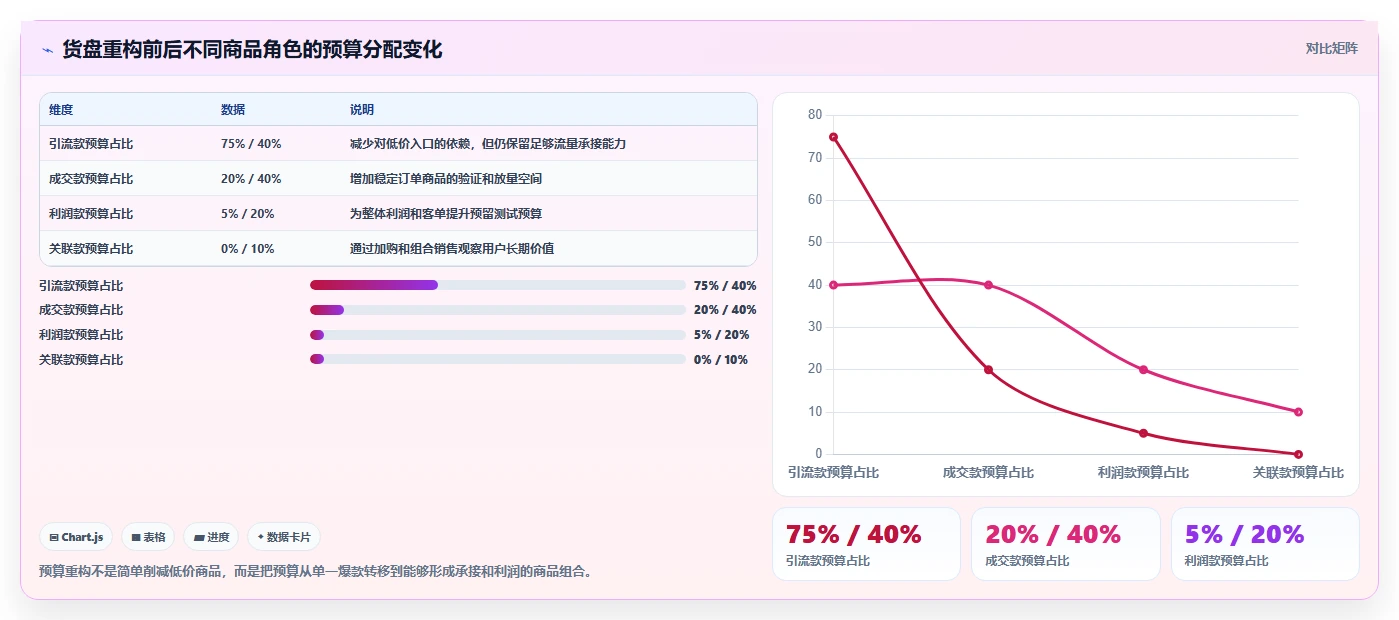Click the 75% / 40% table data cell

(251, 144)
